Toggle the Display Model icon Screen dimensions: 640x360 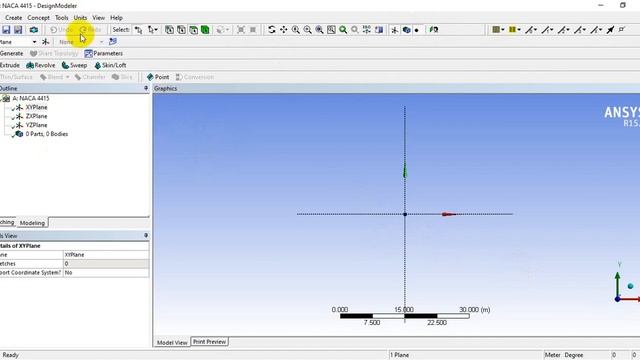click(407, 30)
